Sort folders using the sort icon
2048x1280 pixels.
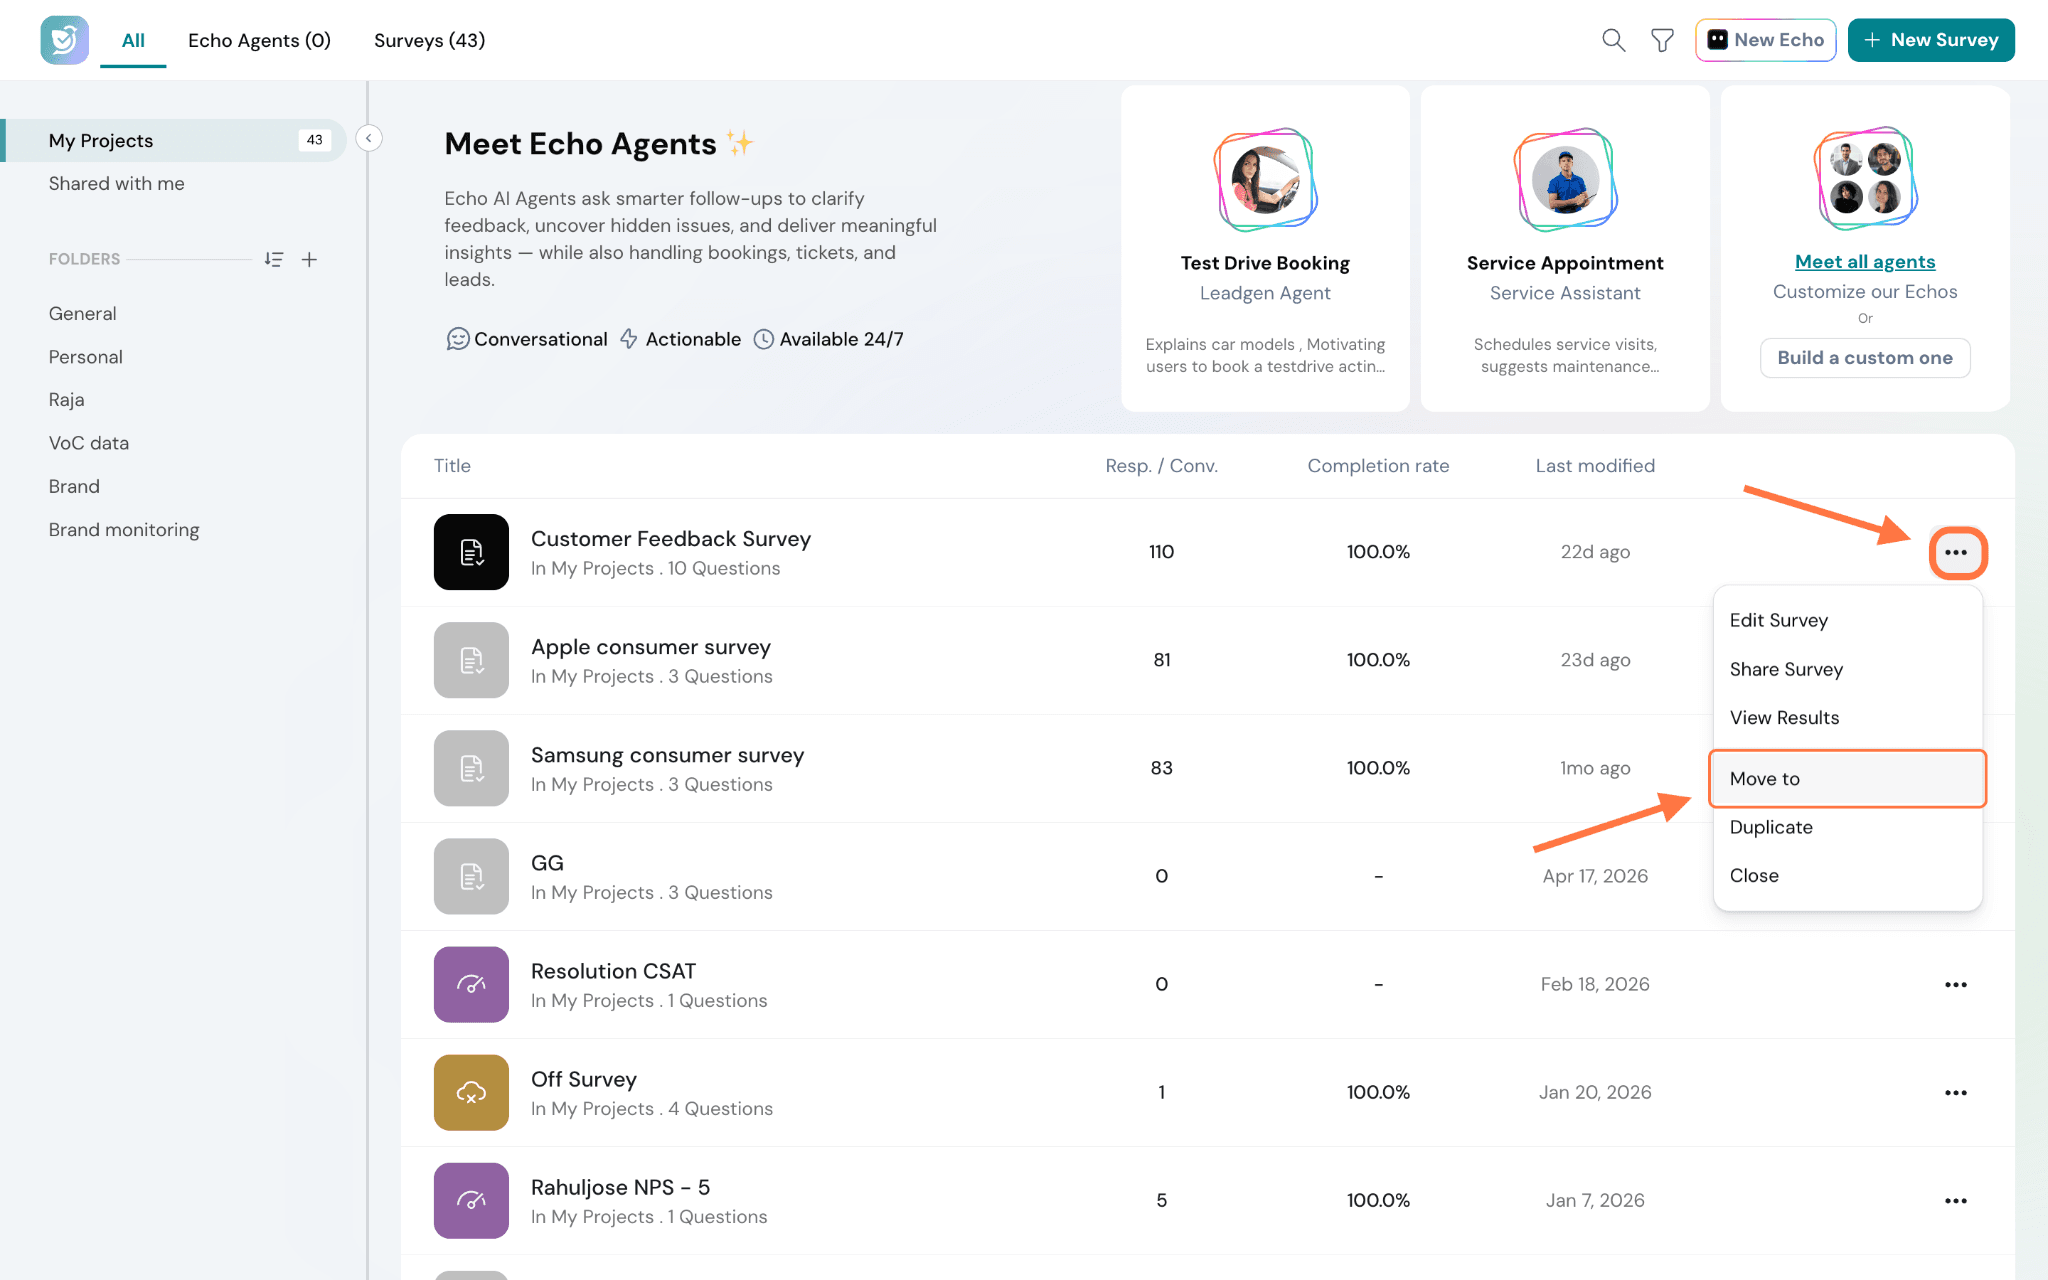coord(273,259)
